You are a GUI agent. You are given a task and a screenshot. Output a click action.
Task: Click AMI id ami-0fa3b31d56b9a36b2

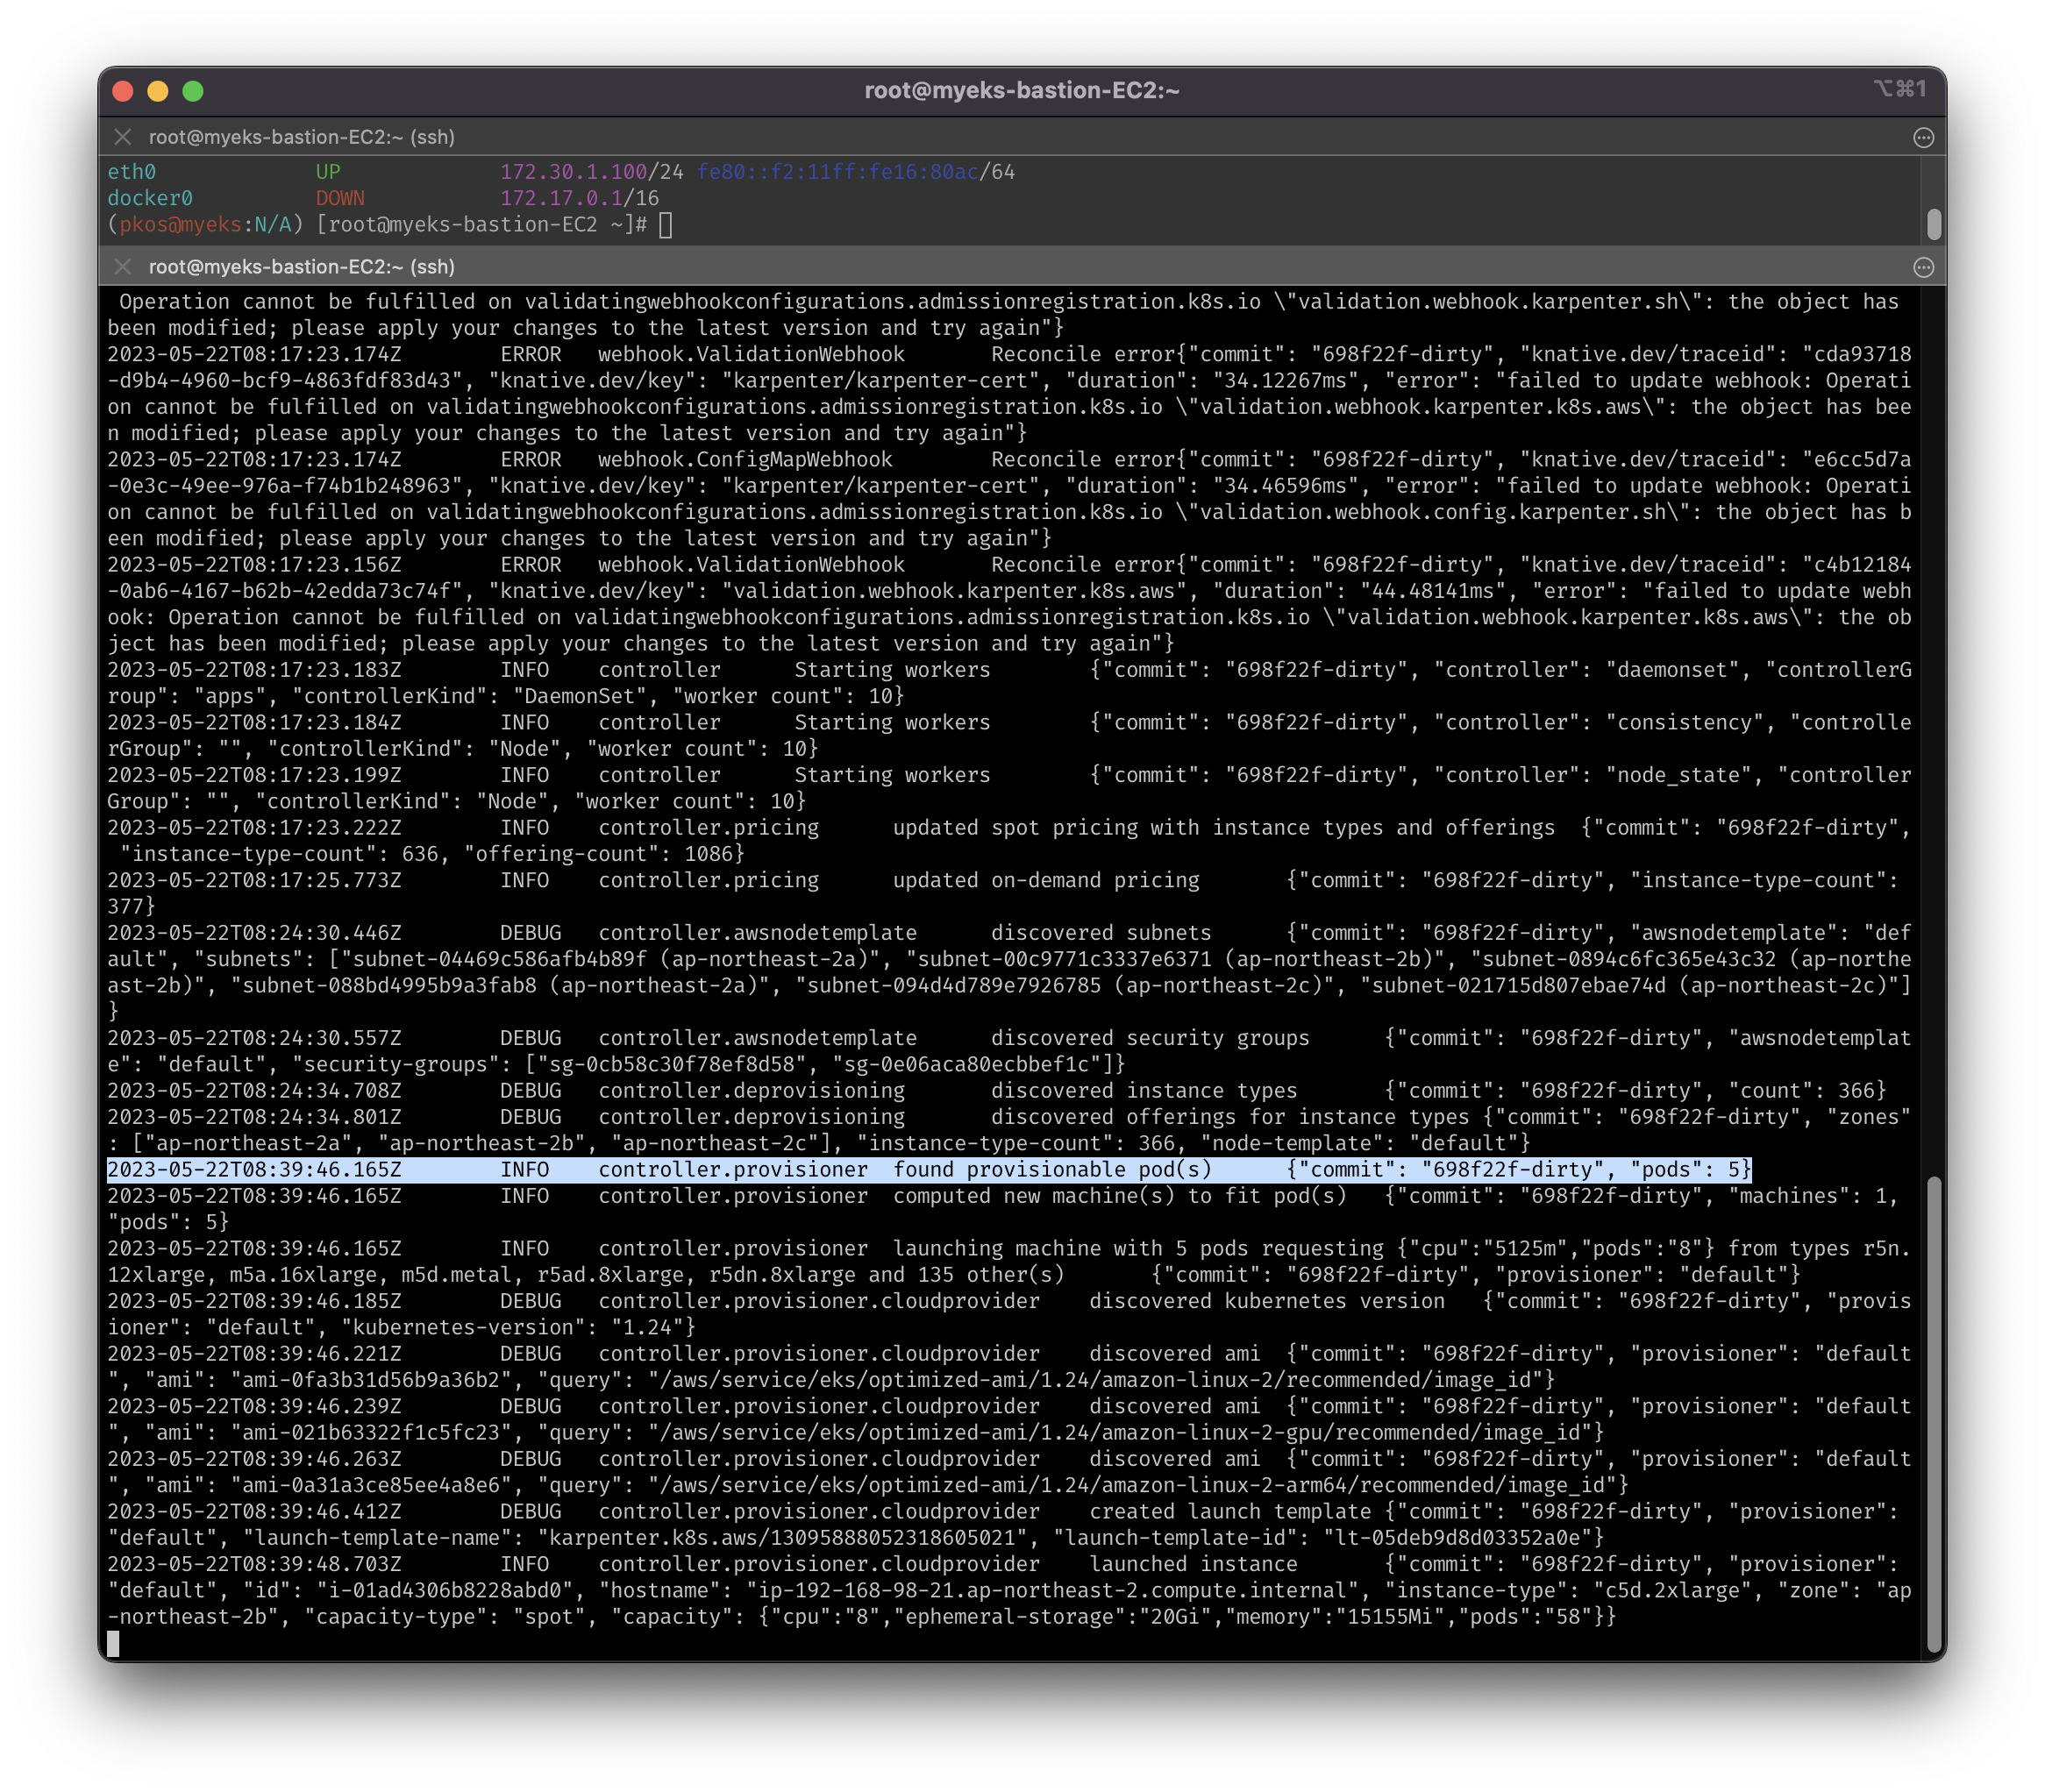pos(371,1380)
